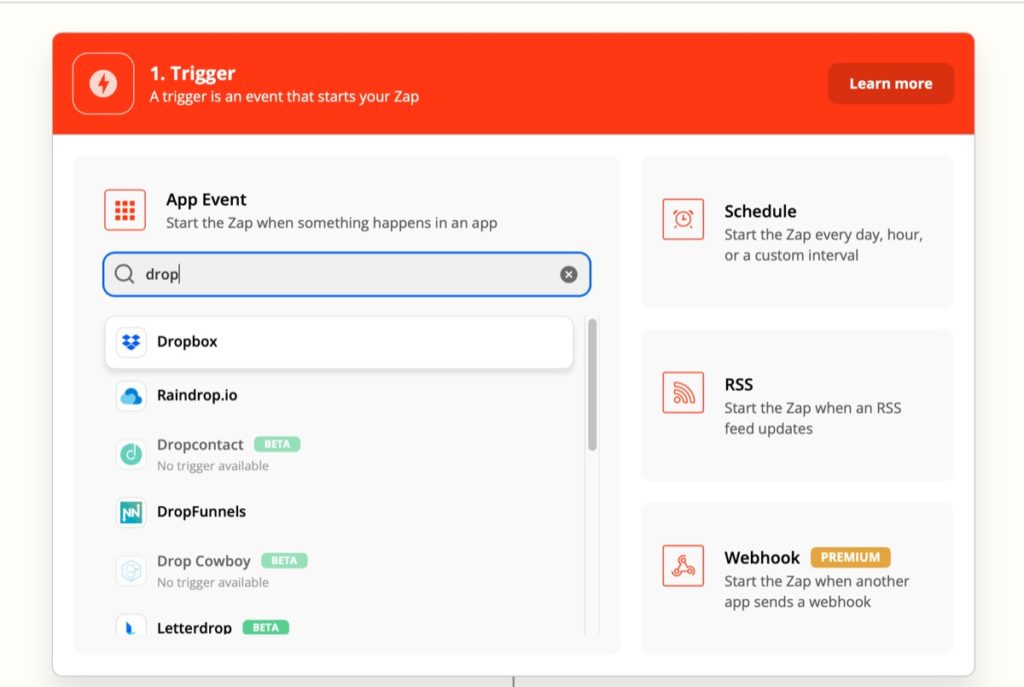Choose the Schedule trigger heading
Viewport: 1024px width, 687px height.
760,212
